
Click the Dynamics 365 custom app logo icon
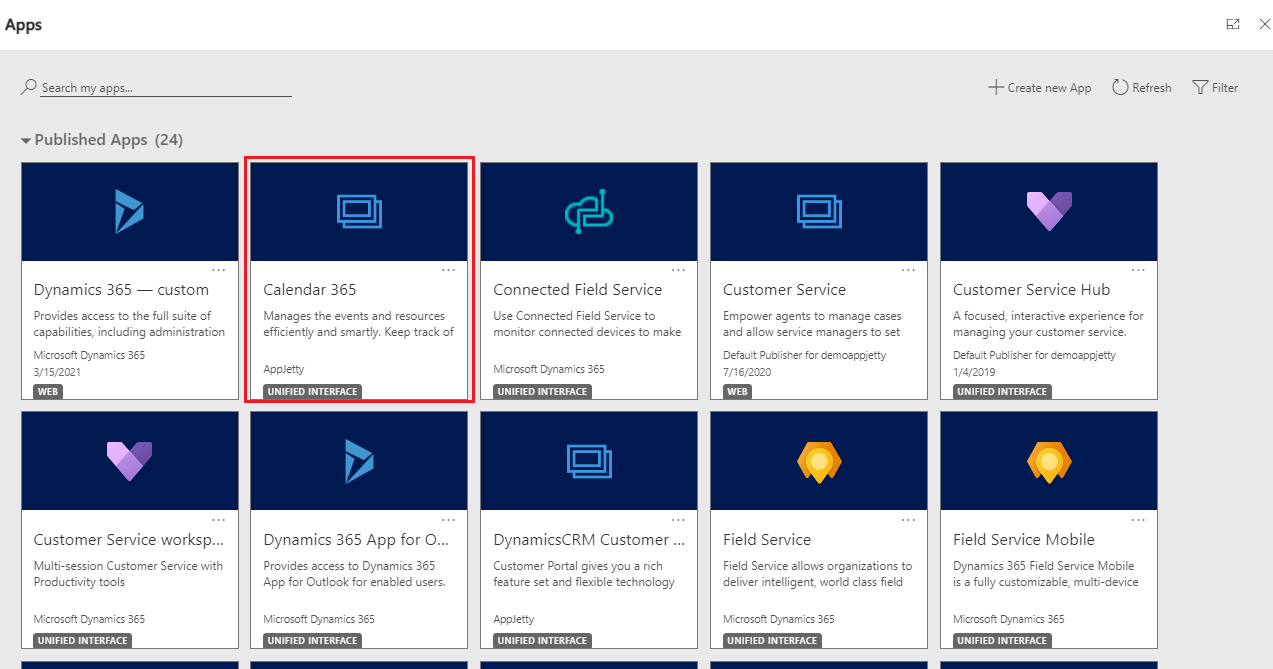click(129, 211)
